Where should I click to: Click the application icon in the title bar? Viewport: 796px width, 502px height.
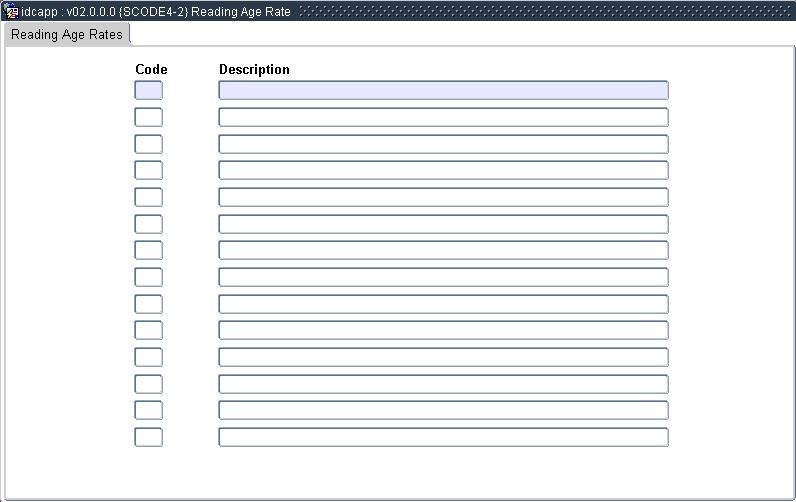coord(12,11)
